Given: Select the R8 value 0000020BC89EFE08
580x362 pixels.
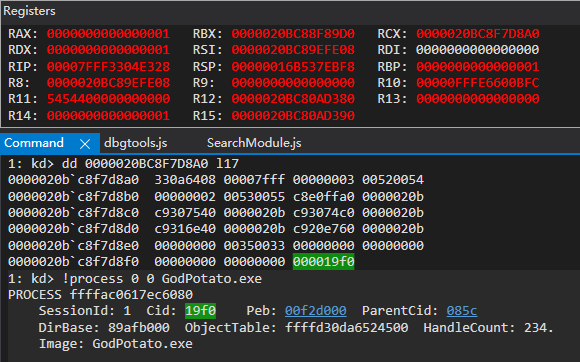Looking at the screenshot, I should 108,82.
